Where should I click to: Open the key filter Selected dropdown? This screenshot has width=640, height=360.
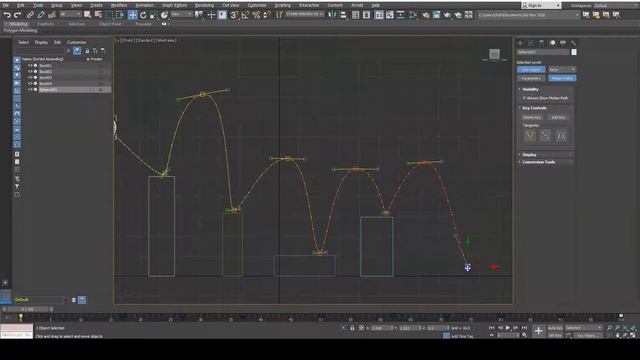pos(584,328)
